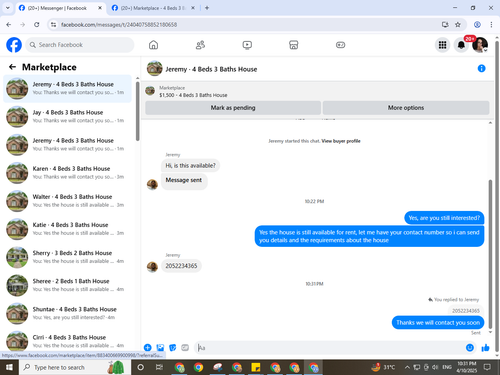Choose a GIF icon in composer

(185, 348)
